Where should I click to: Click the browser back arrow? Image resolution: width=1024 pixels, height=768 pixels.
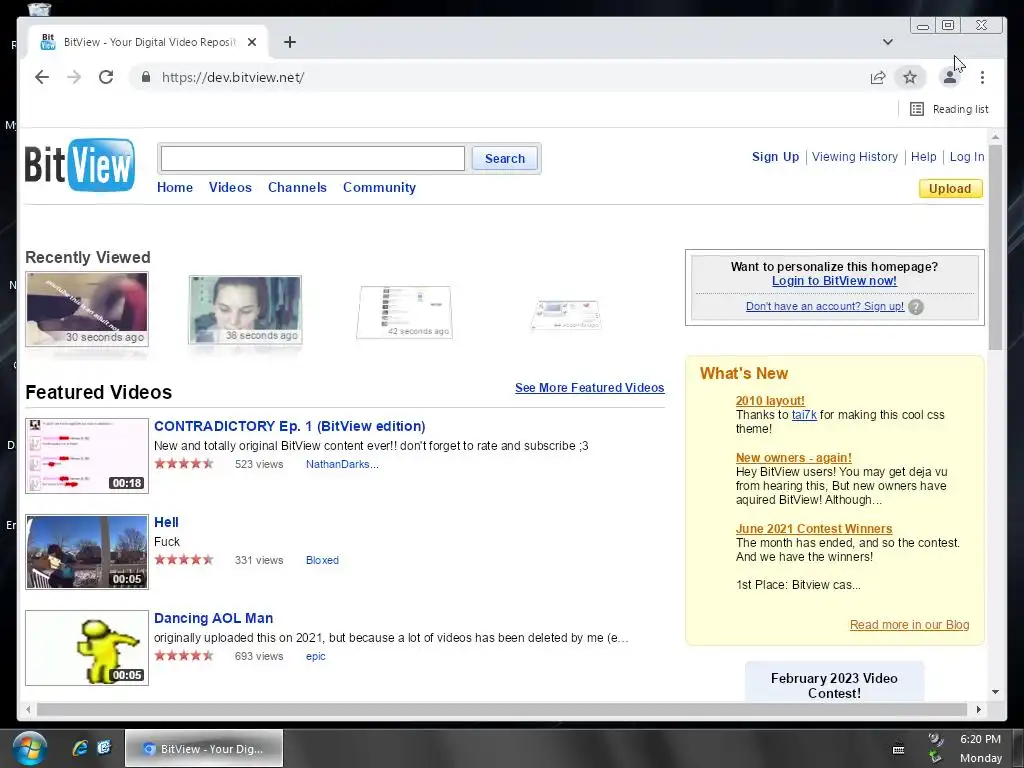point(42,77)
